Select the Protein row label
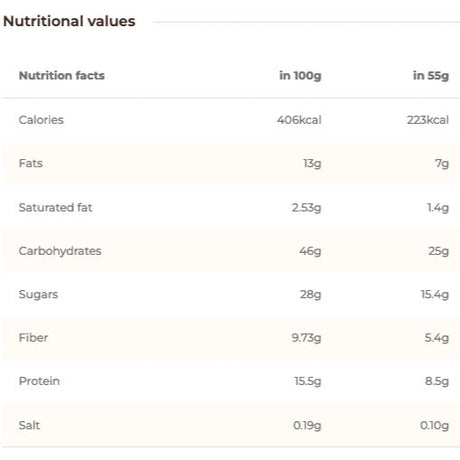This screenshot has width=460, height=460. [x=39, y=381]
